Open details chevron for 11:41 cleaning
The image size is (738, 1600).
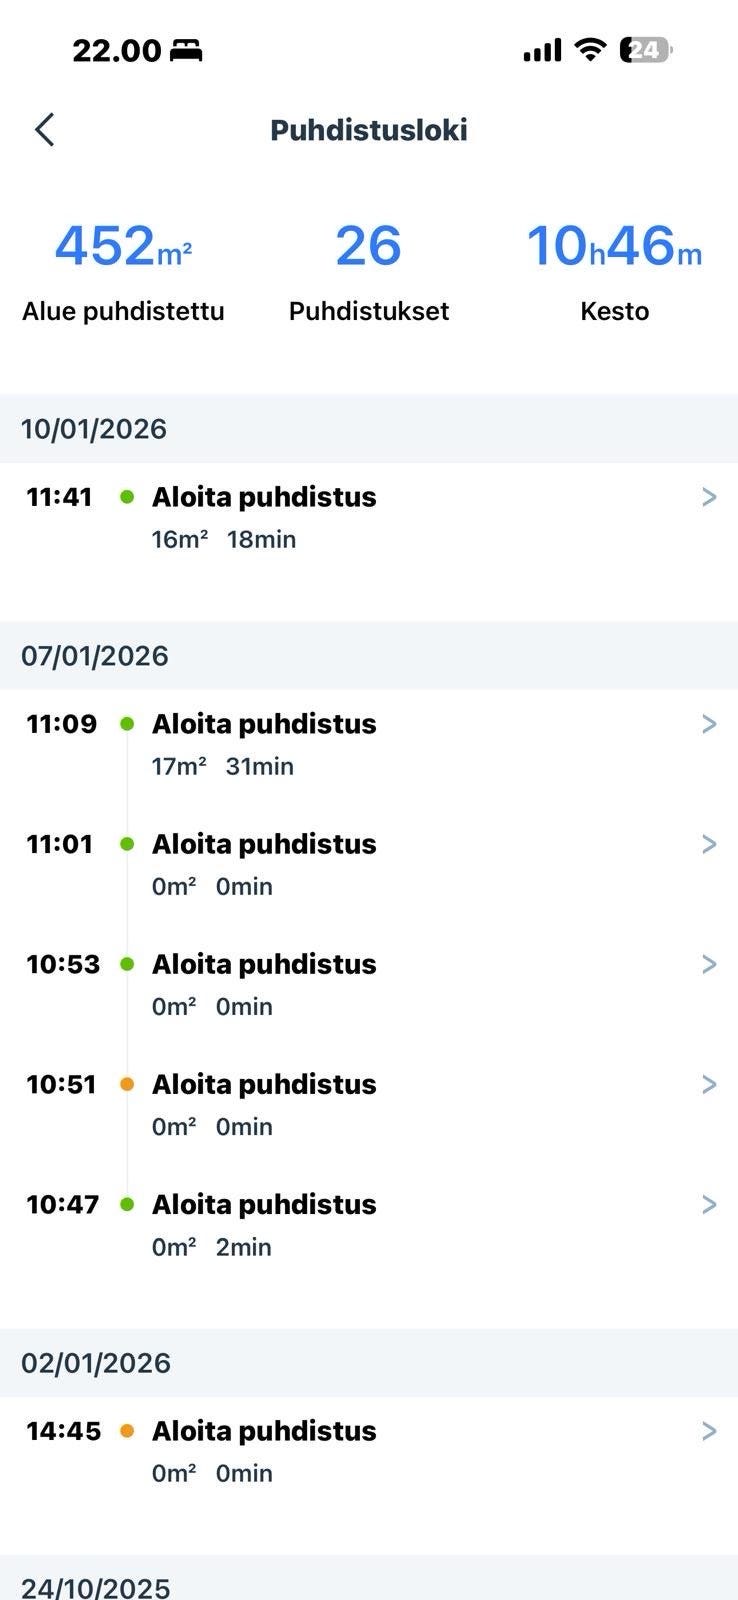[709, 497]
